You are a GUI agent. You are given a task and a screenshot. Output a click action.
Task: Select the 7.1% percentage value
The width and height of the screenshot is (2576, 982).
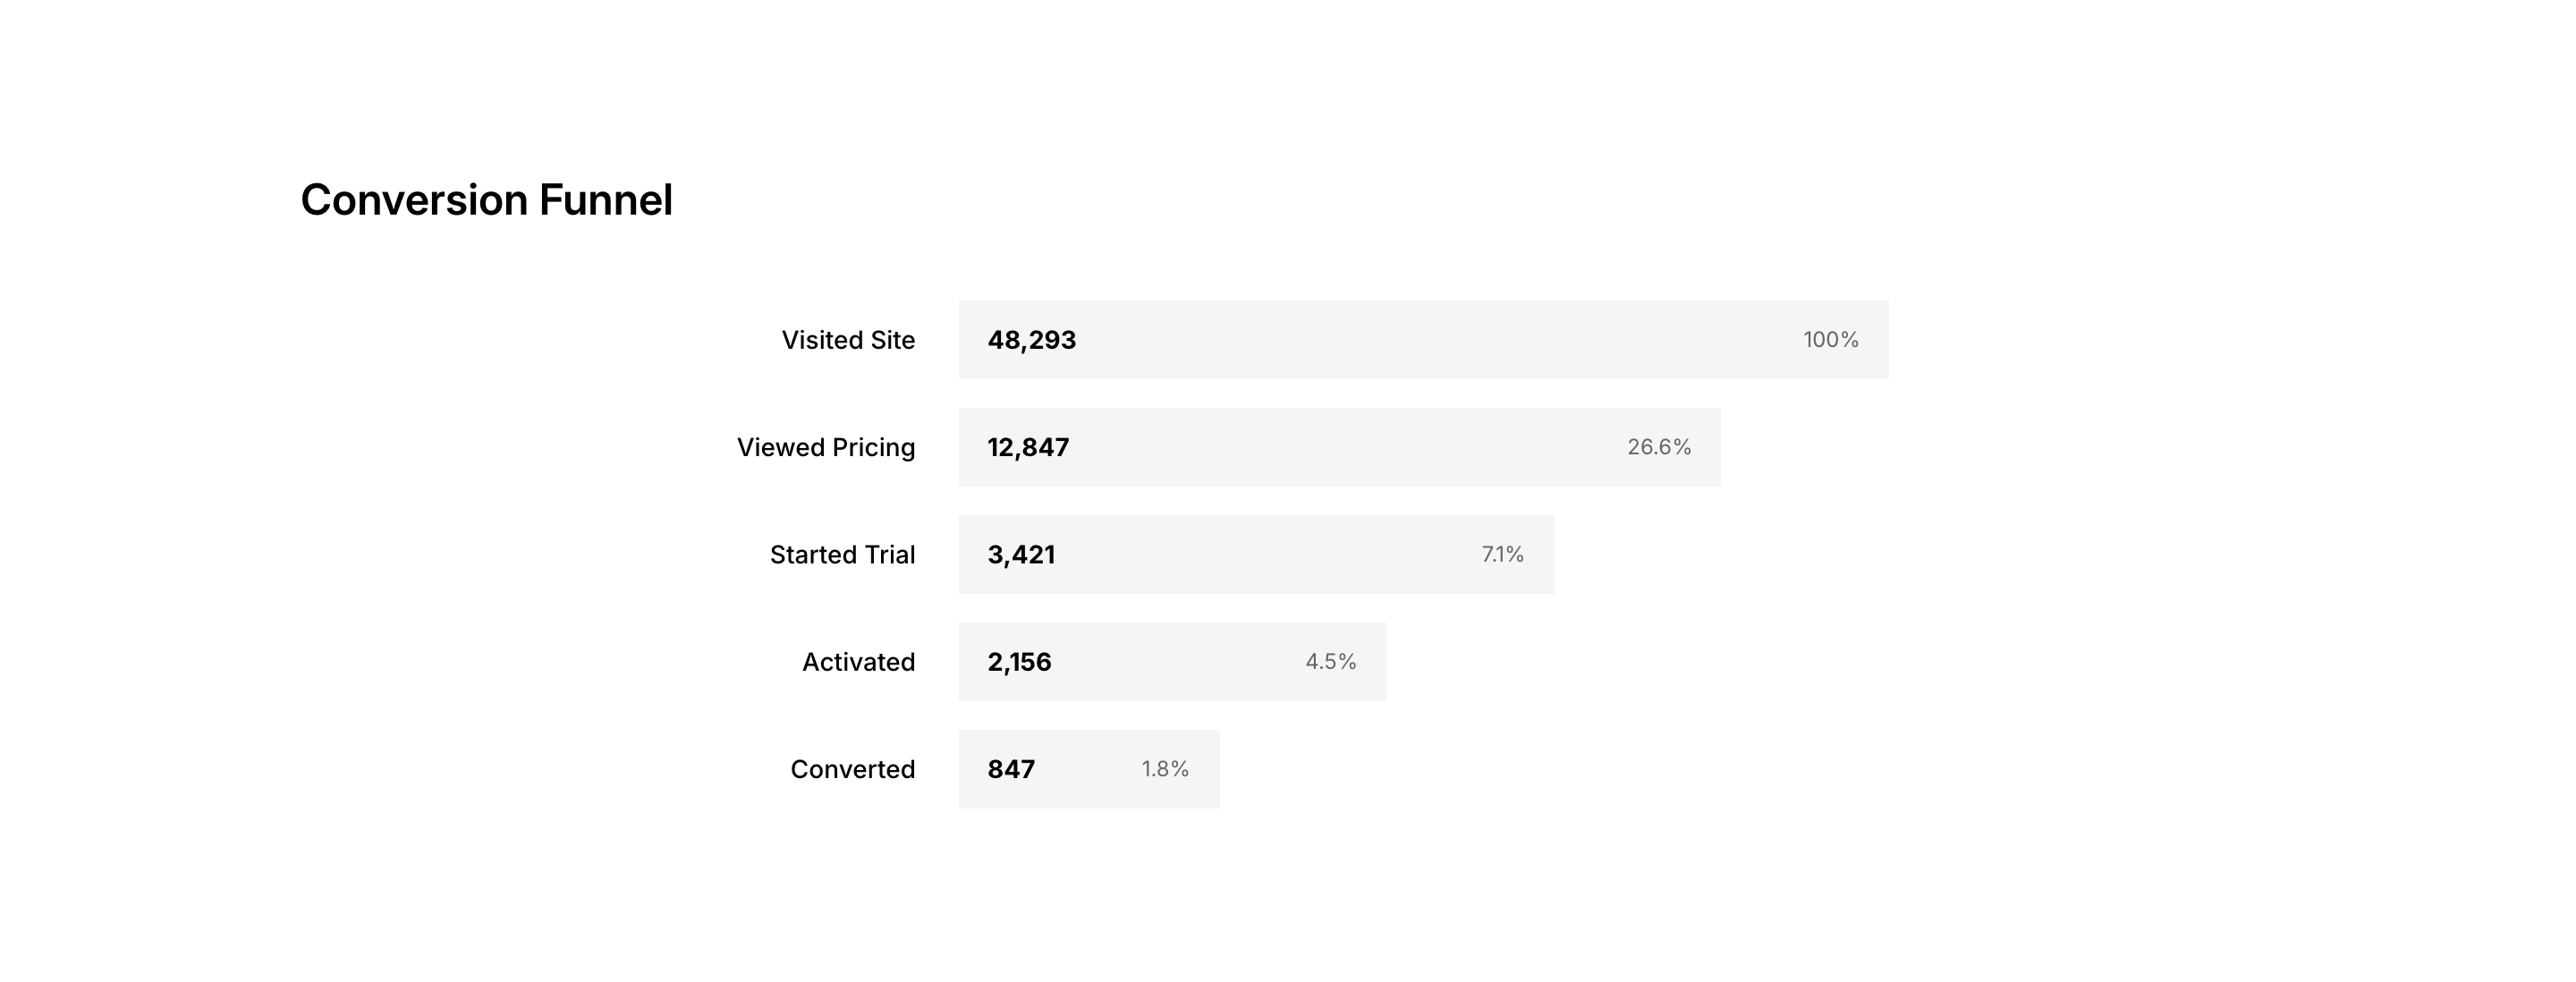[1502, 555]
